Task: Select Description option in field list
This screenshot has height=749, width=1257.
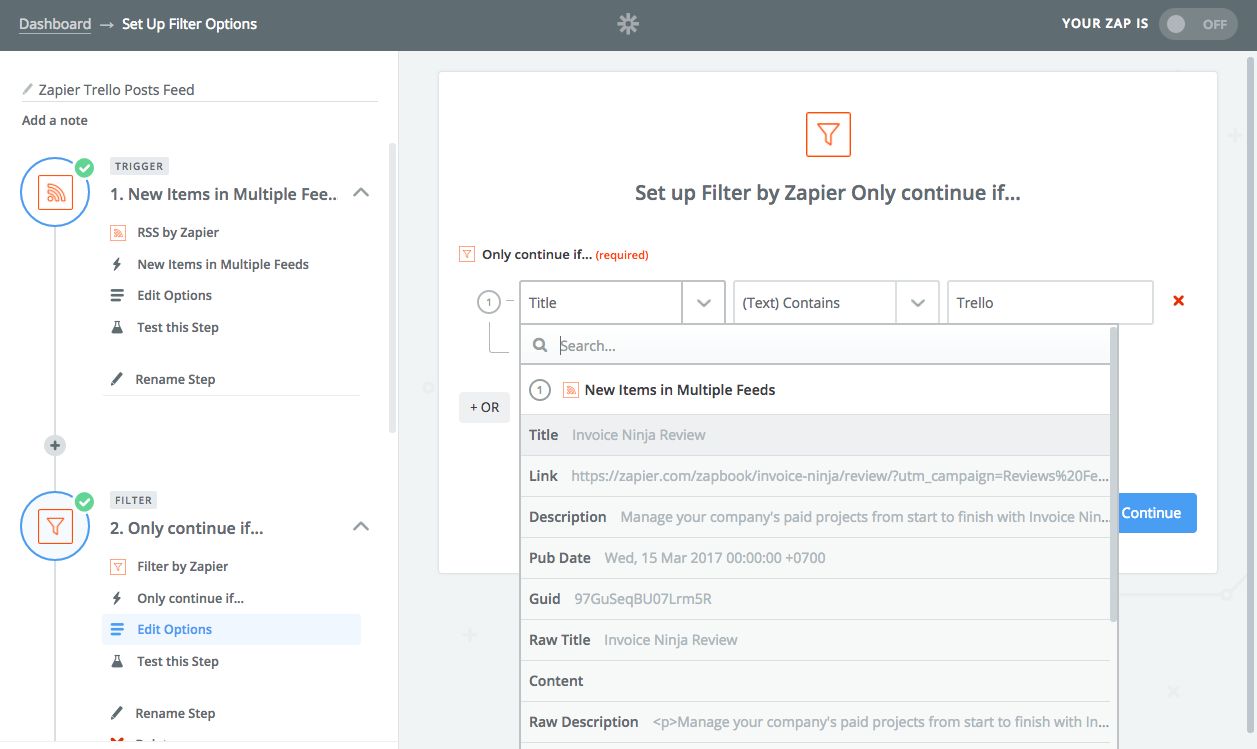Action: click(x=815, y=517)
